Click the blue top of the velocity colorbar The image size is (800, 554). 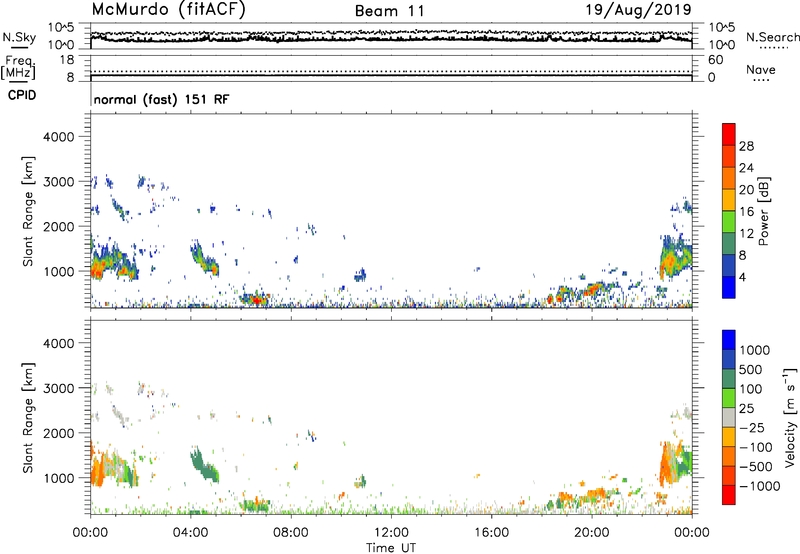coord(729,340)
